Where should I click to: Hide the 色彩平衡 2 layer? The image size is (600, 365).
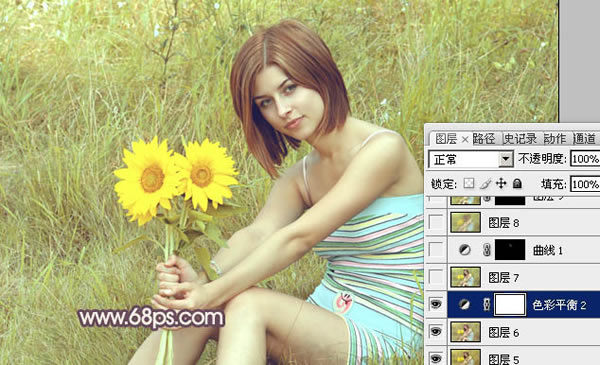436,305
